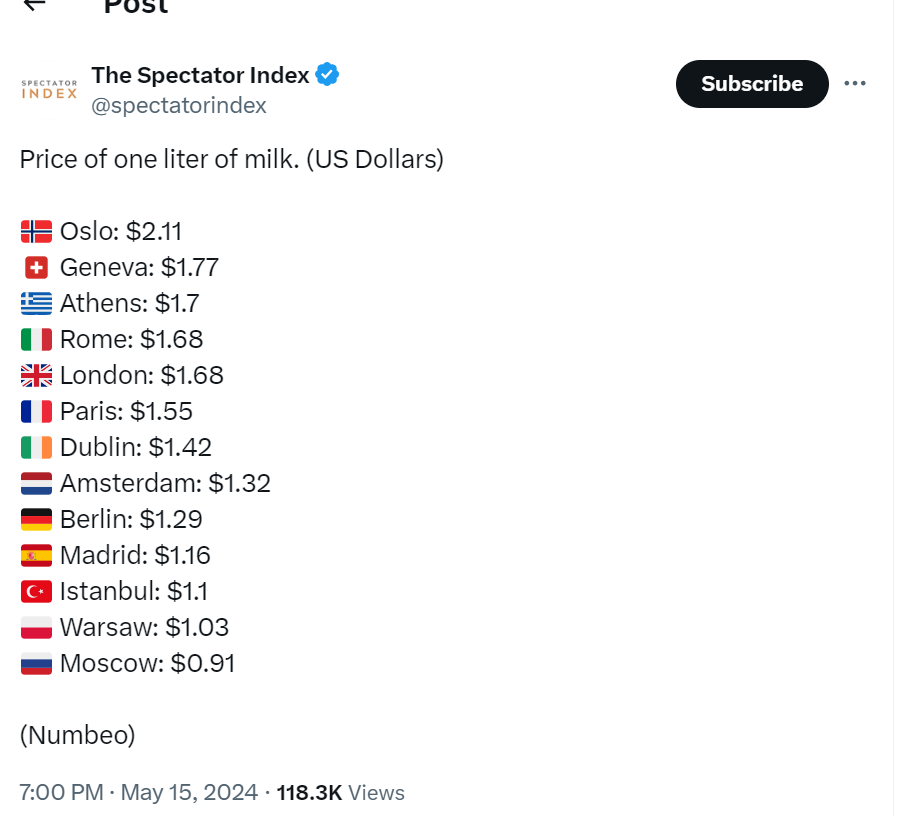Image resolution: width=904 pixels, height=816 pixels.
Task: Open The Spectator Index profile avatar
Action: tap(49, 88)
